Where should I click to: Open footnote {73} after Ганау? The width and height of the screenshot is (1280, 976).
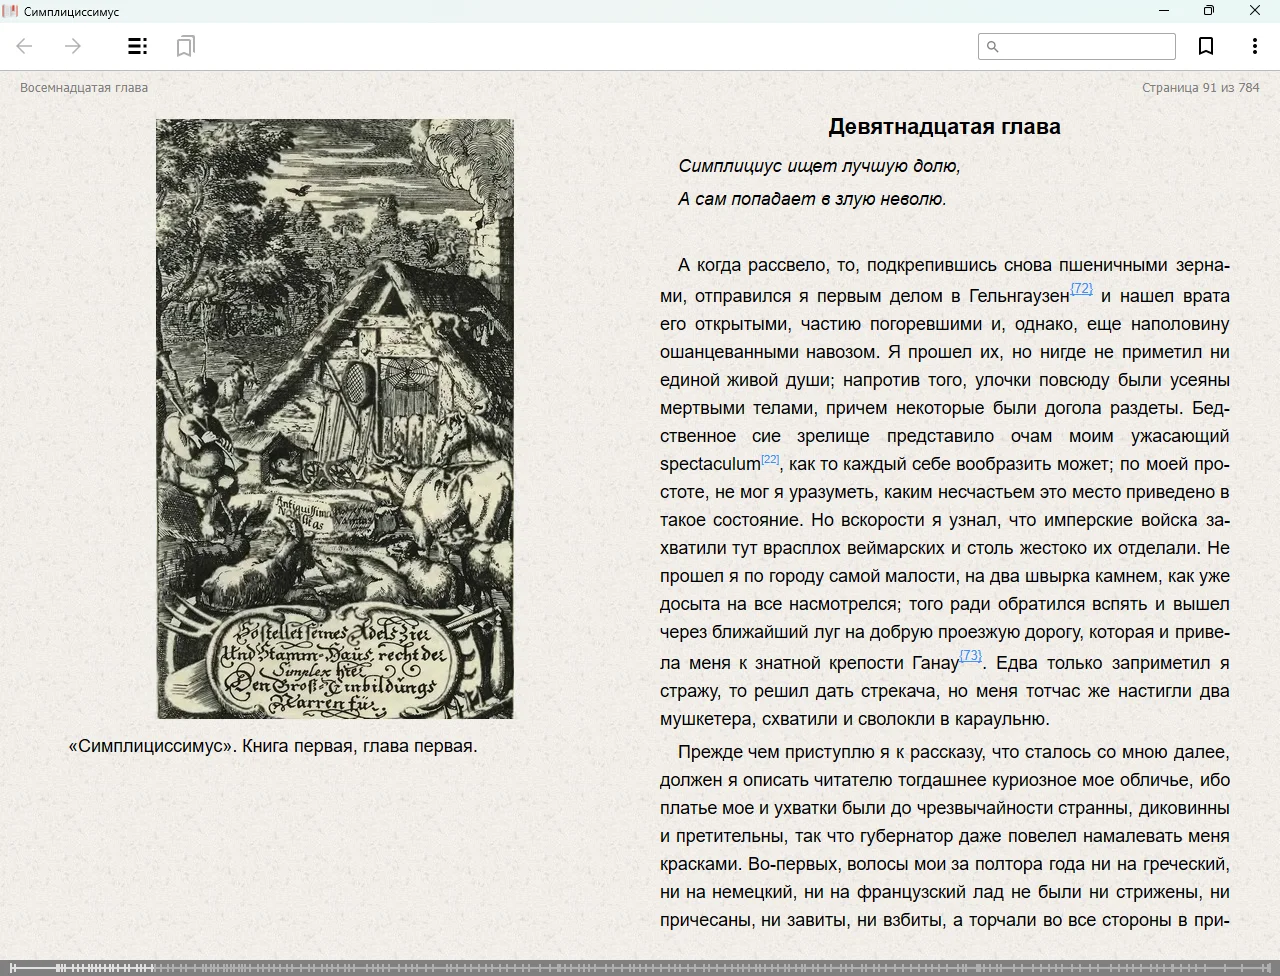970,656
